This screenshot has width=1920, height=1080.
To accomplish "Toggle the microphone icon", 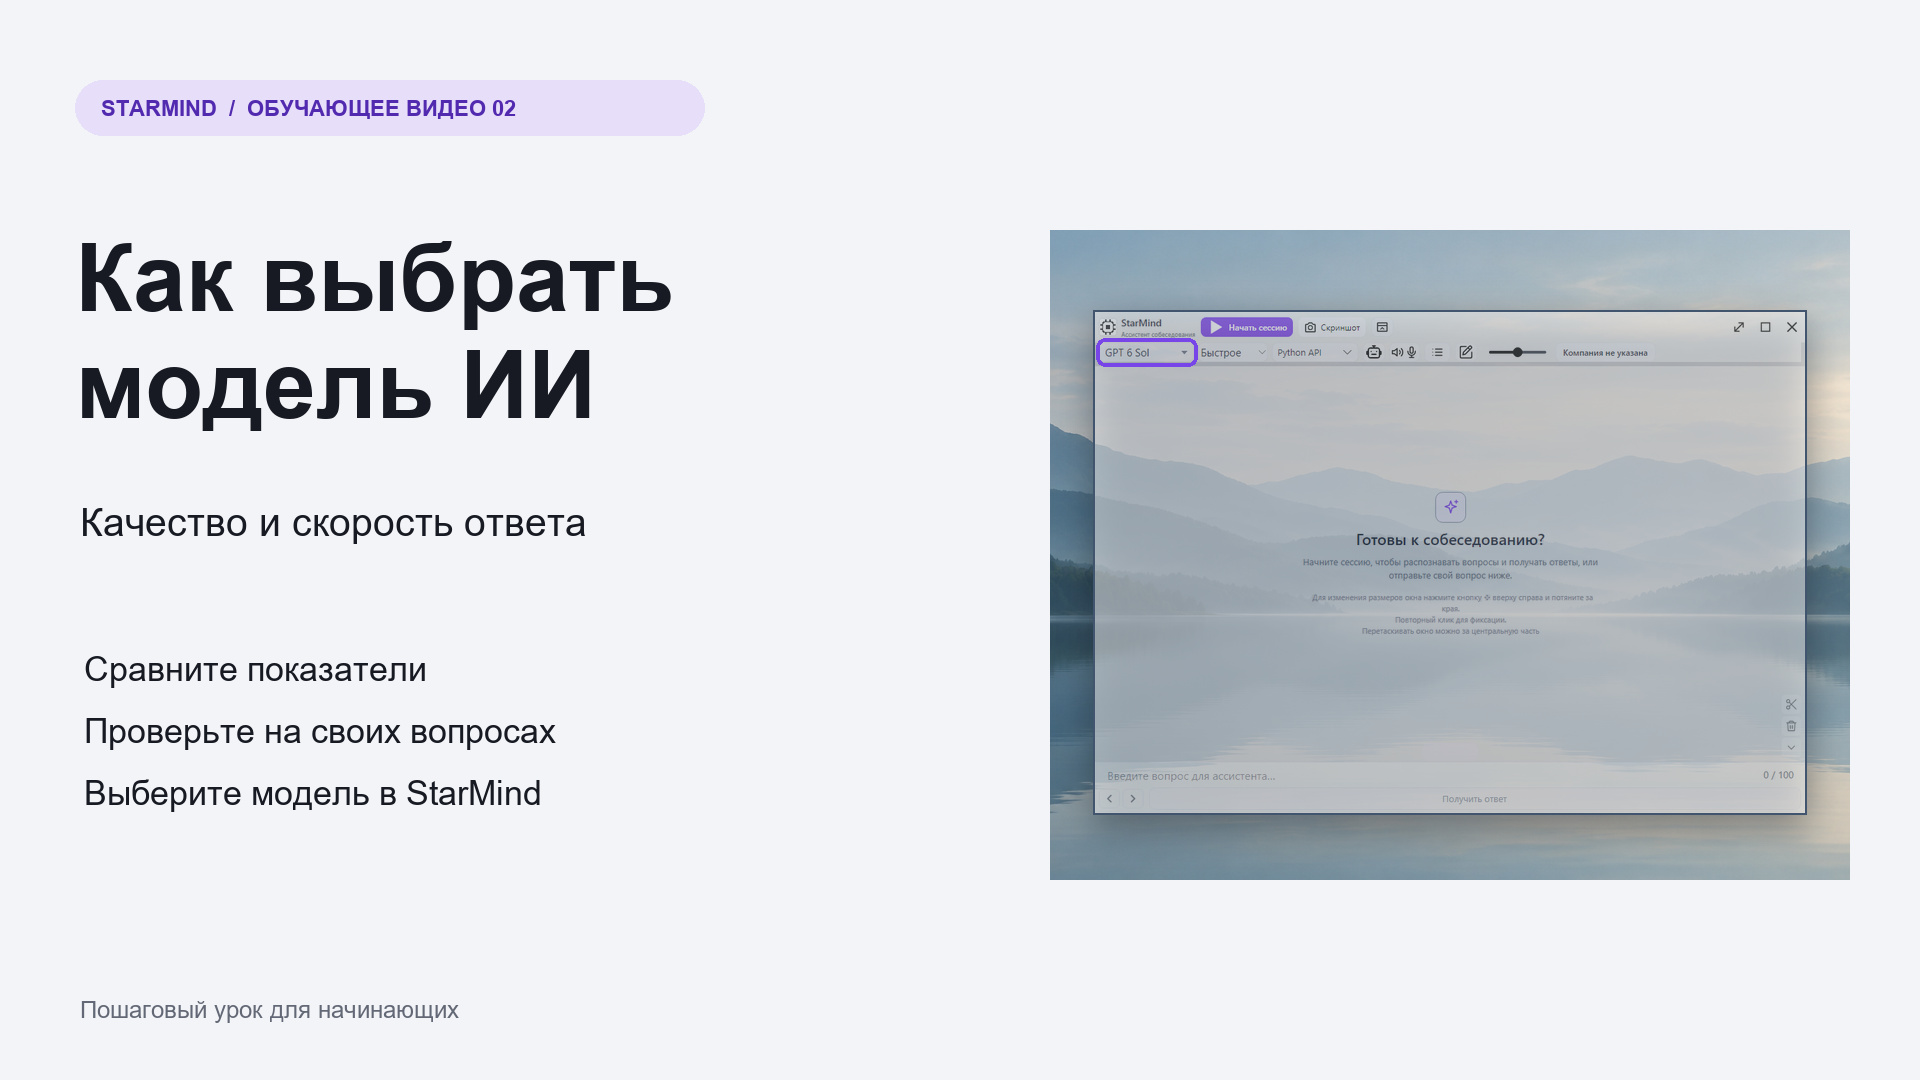I will 1412,352.
